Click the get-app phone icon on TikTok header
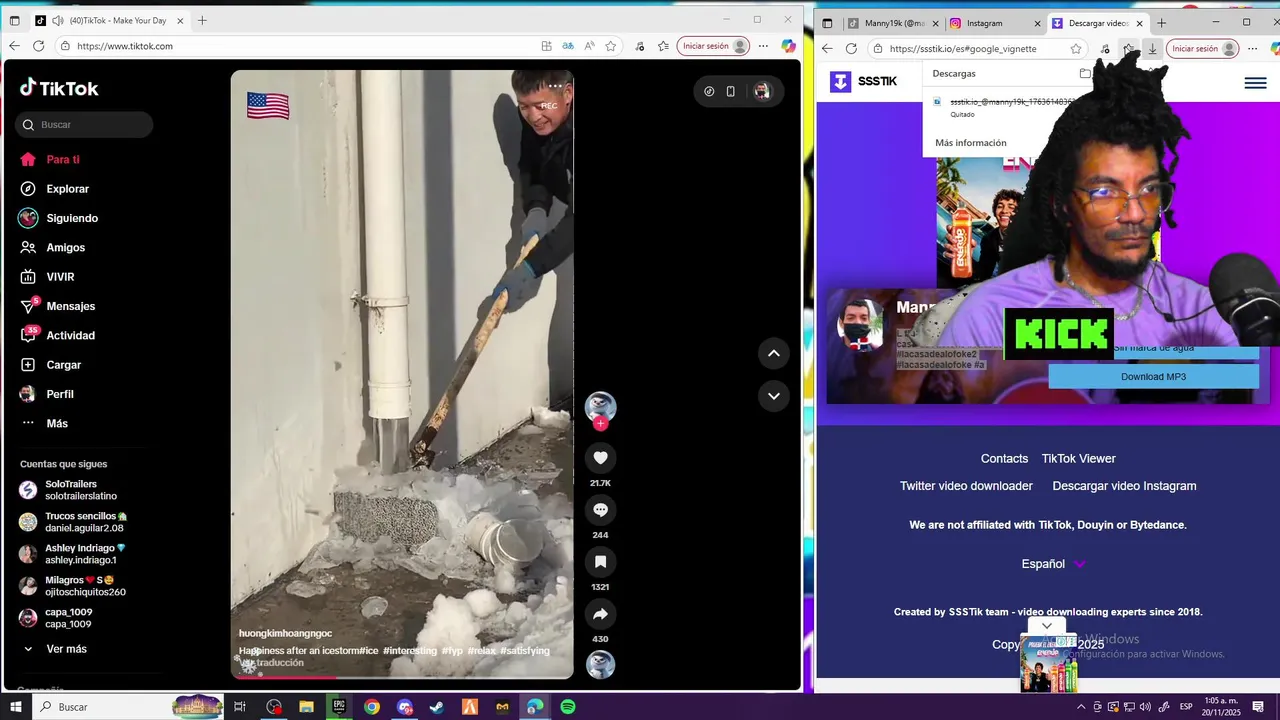The height and width of the screenshot is (720, 1280). [731, 91]
